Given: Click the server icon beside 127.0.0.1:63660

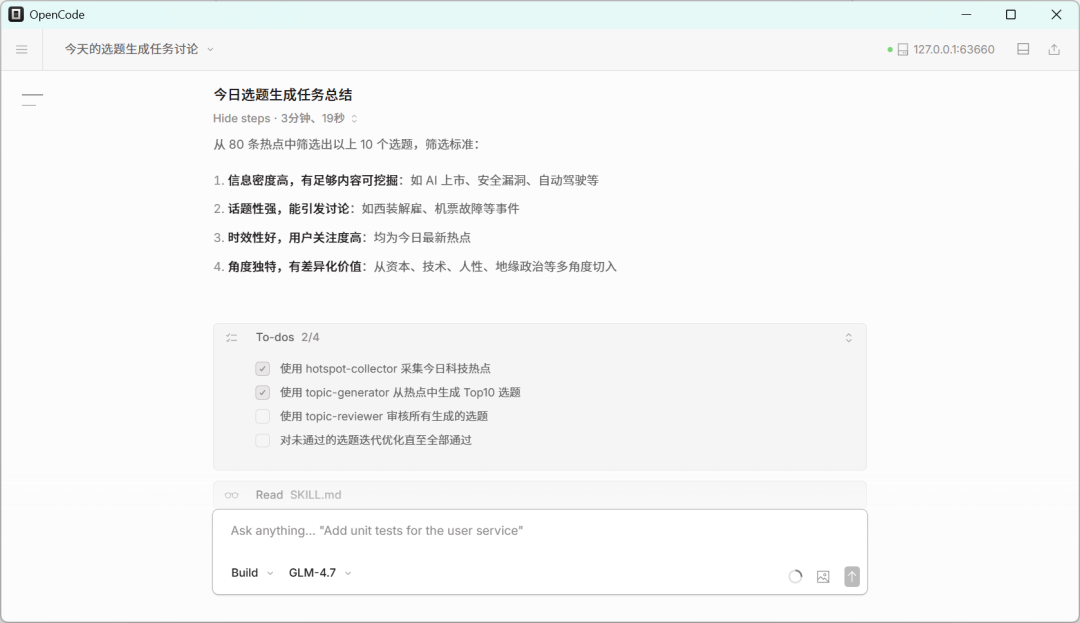Looking at the screenshot, I should click(x=904, y=47).
